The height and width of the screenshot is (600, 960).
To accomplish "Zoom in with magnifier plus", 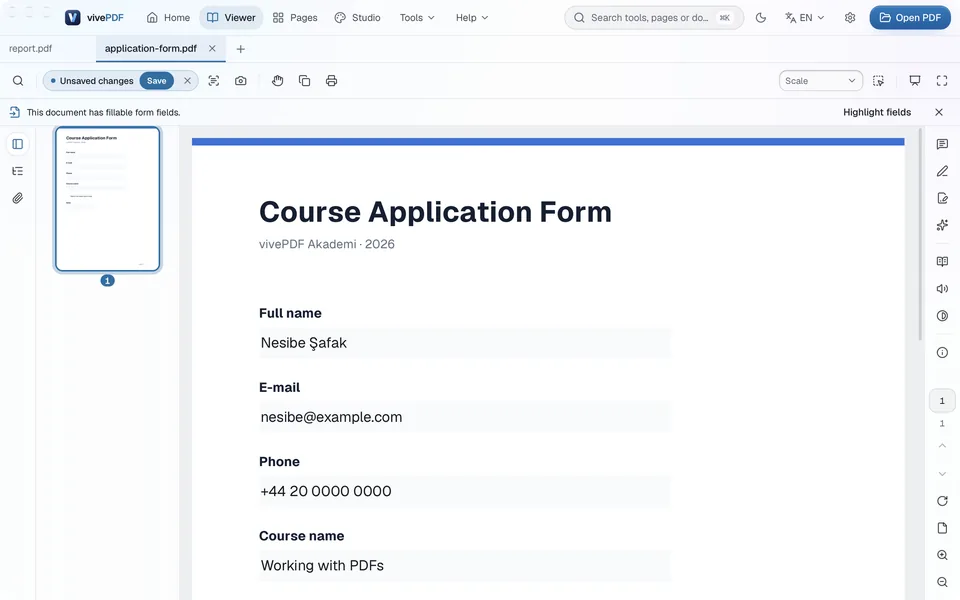I will coord(942,555).
